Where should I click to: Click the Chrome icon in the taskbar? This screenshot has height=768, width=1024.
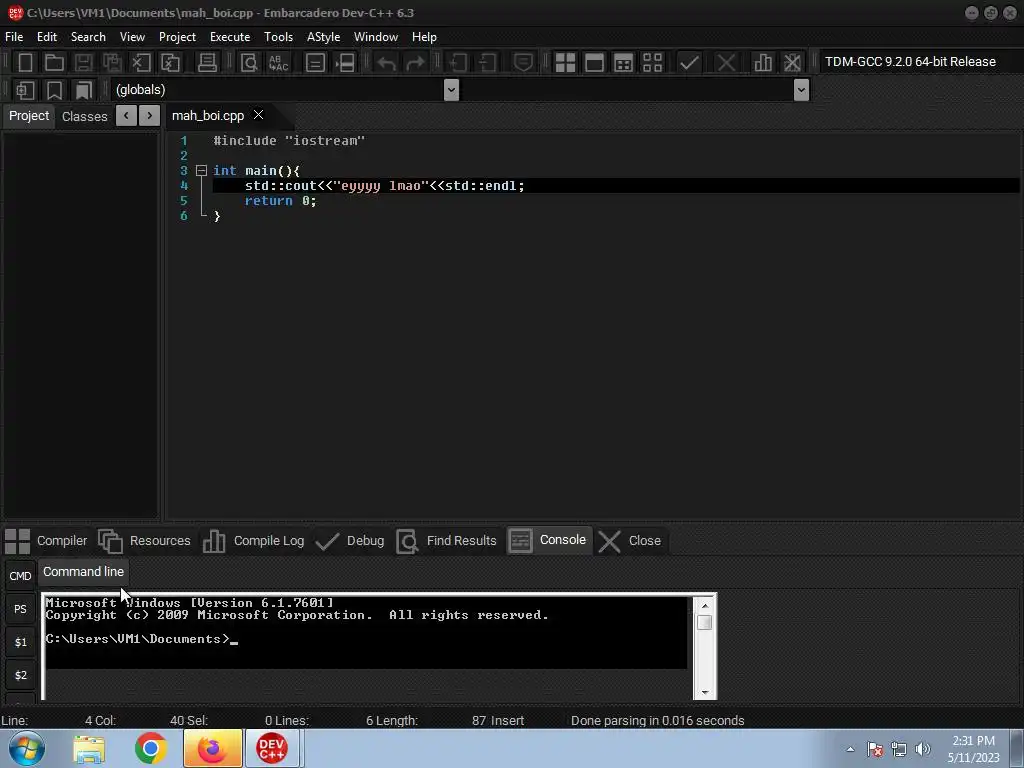coord(151,748)
